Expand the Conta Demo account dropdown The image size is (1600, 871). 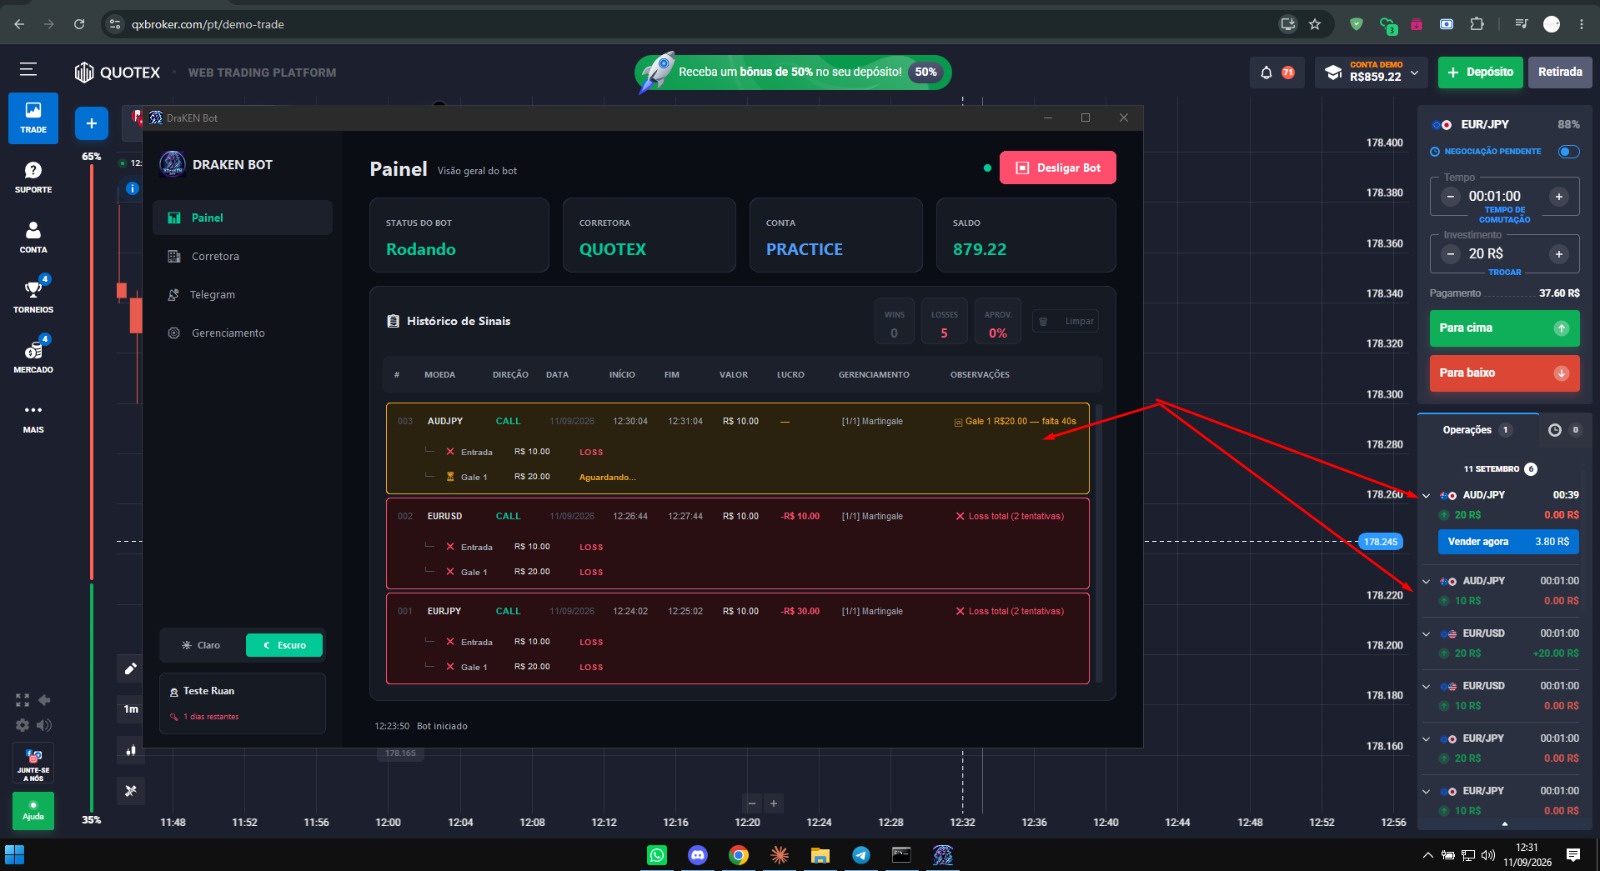pos(1414,73)
